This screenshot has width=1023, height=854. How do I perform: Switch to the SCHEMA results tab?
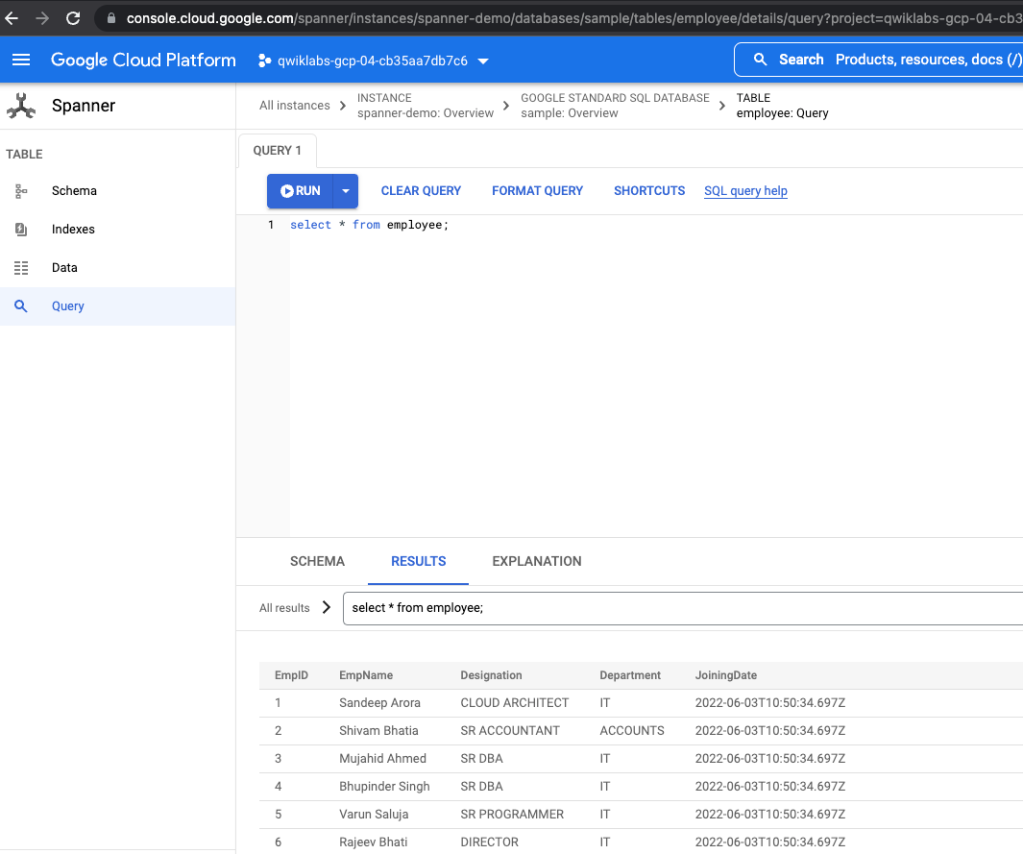(317, 562)
